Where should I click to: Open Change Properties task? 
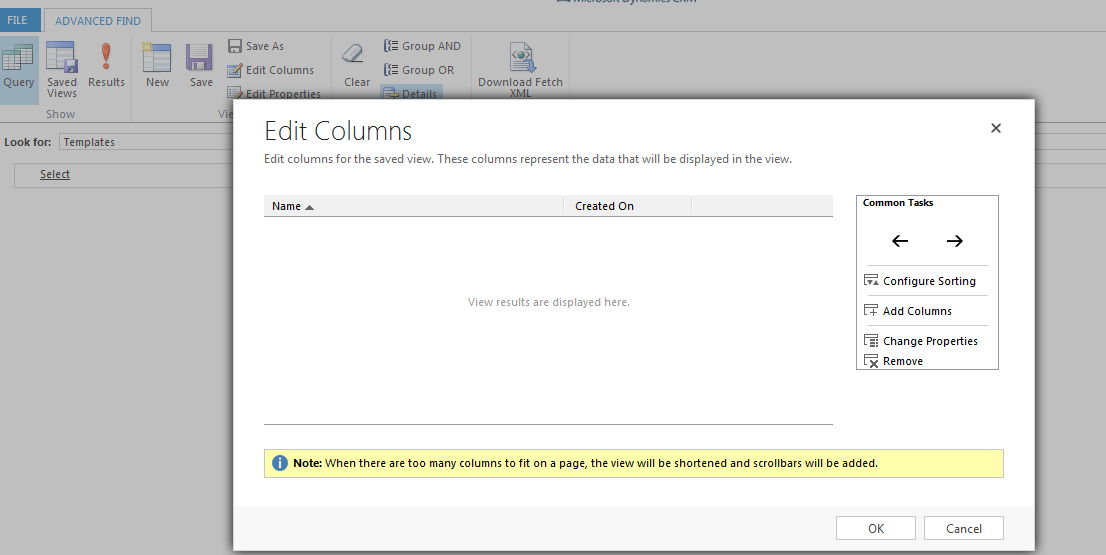(x=920, y=341)
